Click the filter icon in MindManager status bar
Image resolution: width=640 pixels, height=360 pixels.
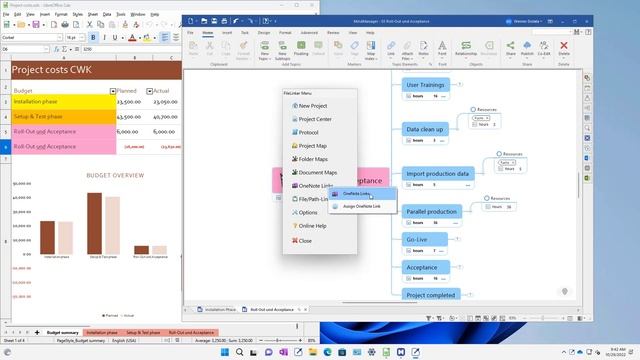click(429, 318)
